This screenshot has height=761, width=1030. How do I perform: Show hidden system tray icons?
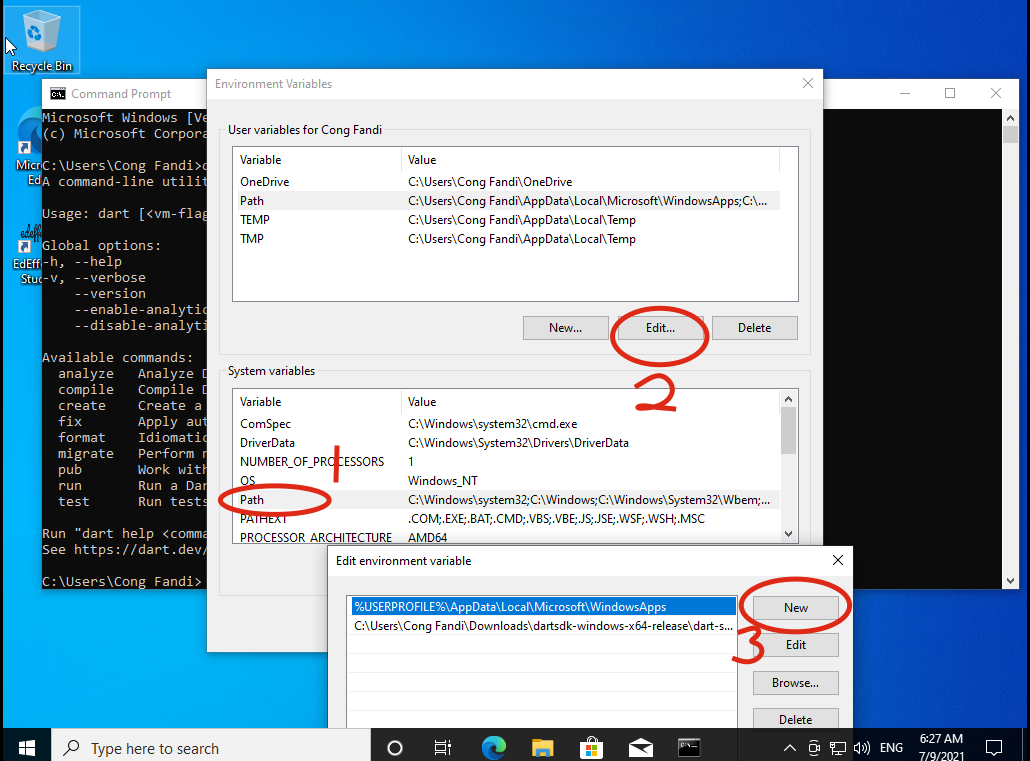(790, 748)
